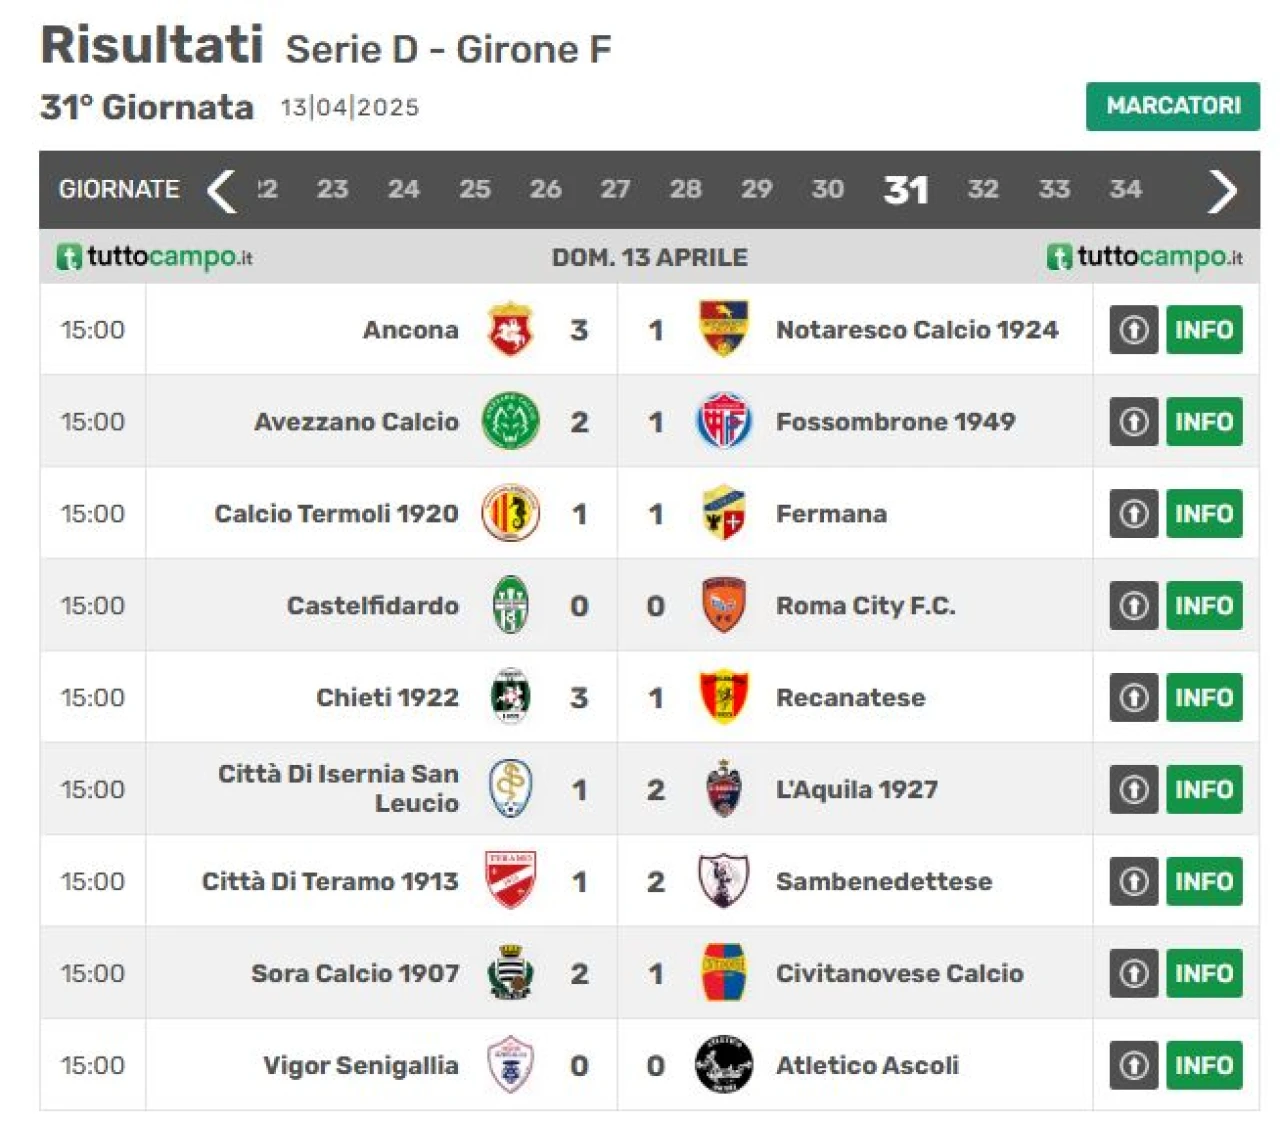Open the MARCATORI button
Viewport: 1280px width, 1121px height.
(x=1173, y=106)
